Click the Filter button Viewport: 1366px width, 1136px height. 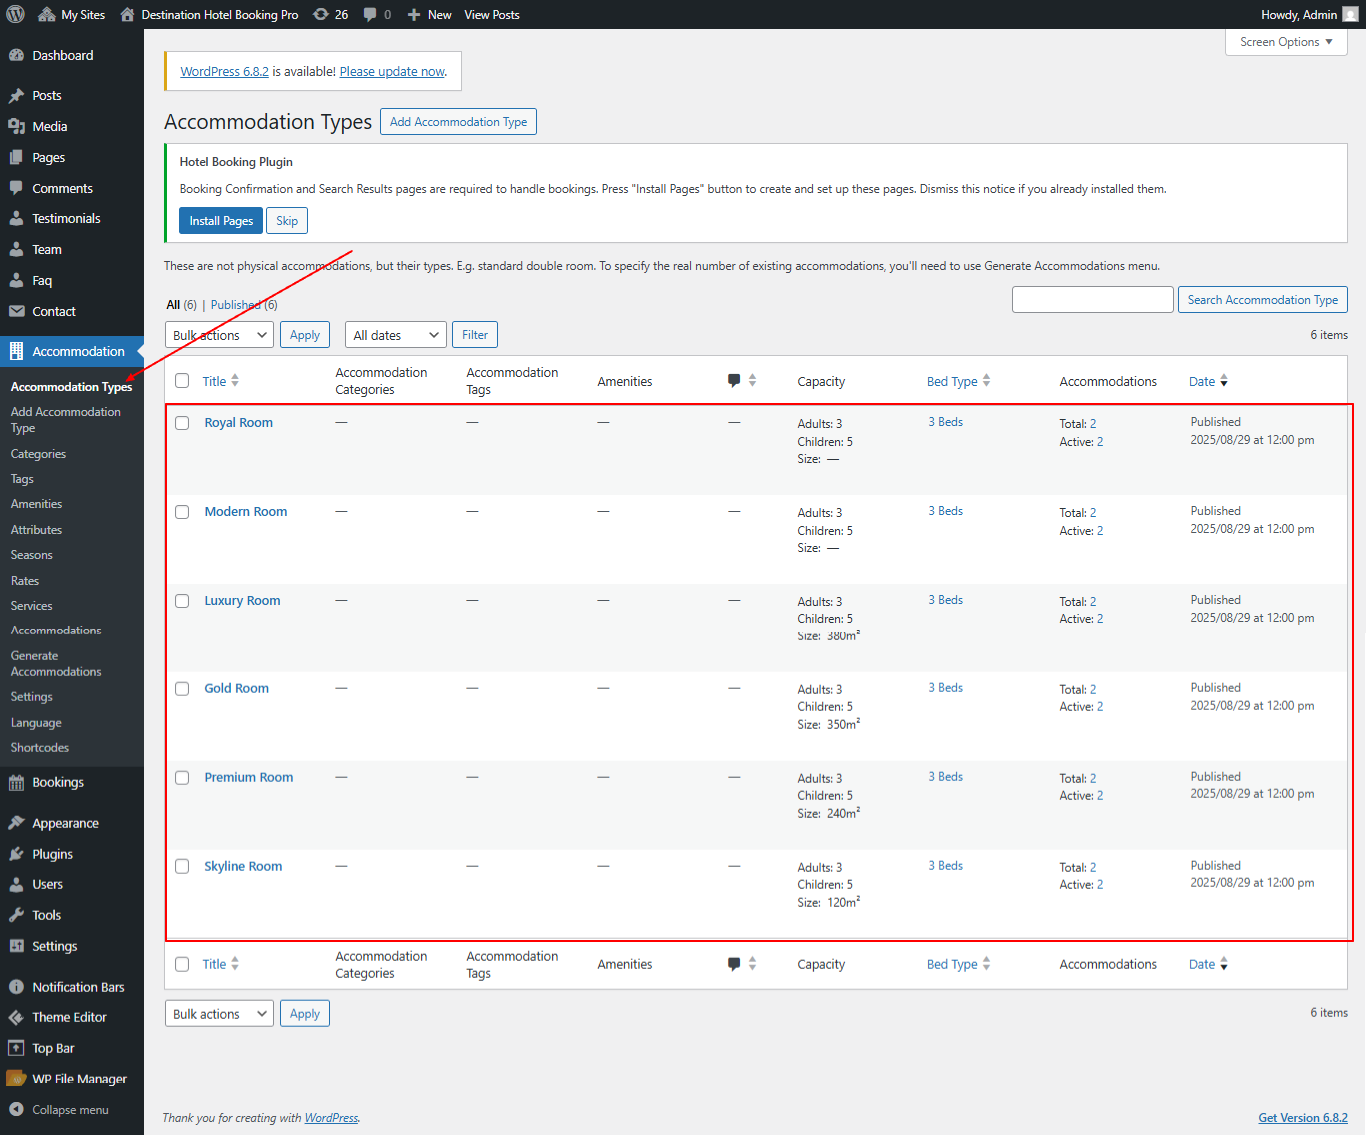(475, 335)
